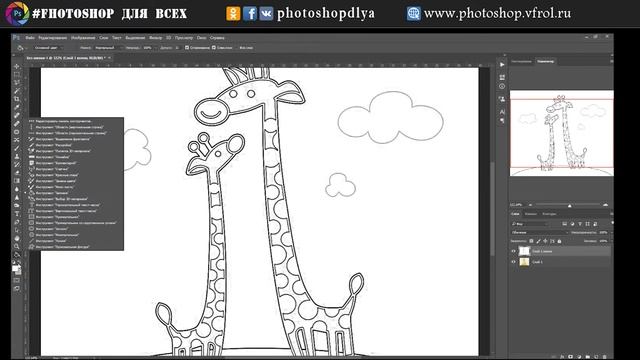
Task: Toggle lock position icon
Action: pyautogui.click(x=545, y=241)
